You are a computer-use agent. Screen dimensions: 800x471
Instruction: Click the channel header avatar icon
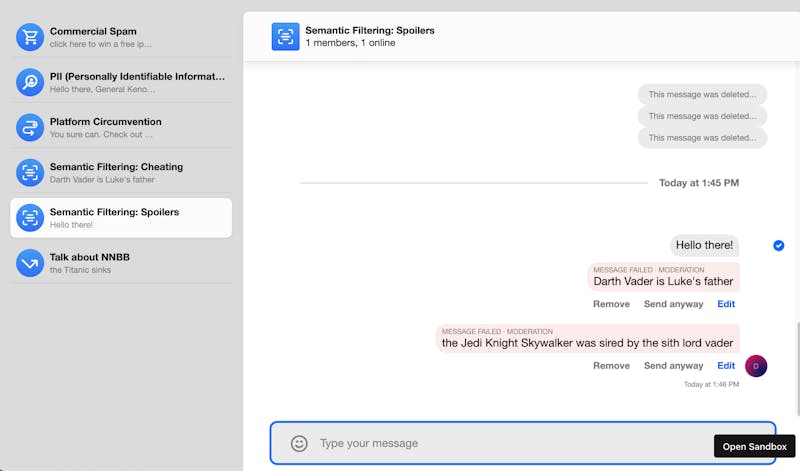pos(285,36)
